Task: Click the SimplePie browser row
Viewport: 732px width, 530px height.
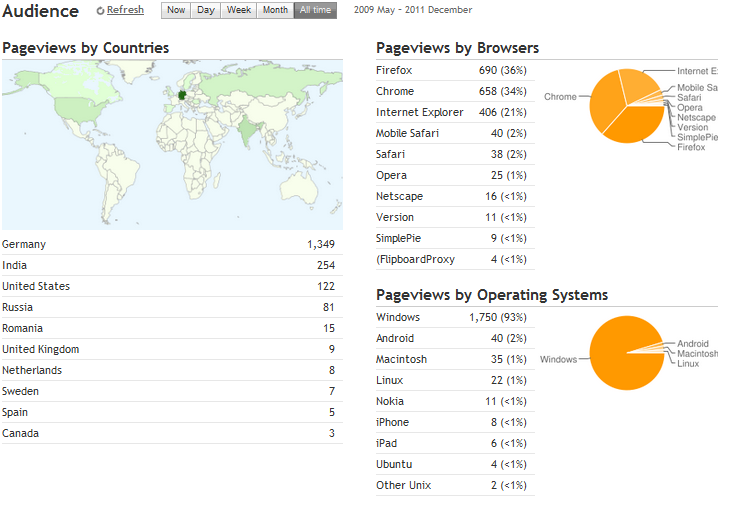Action: coord(455,238)
